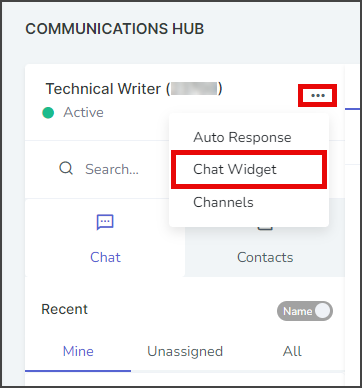Click the Communications Hub heading
This screenshot has width=362, height=388.
[x=115, y=29]
